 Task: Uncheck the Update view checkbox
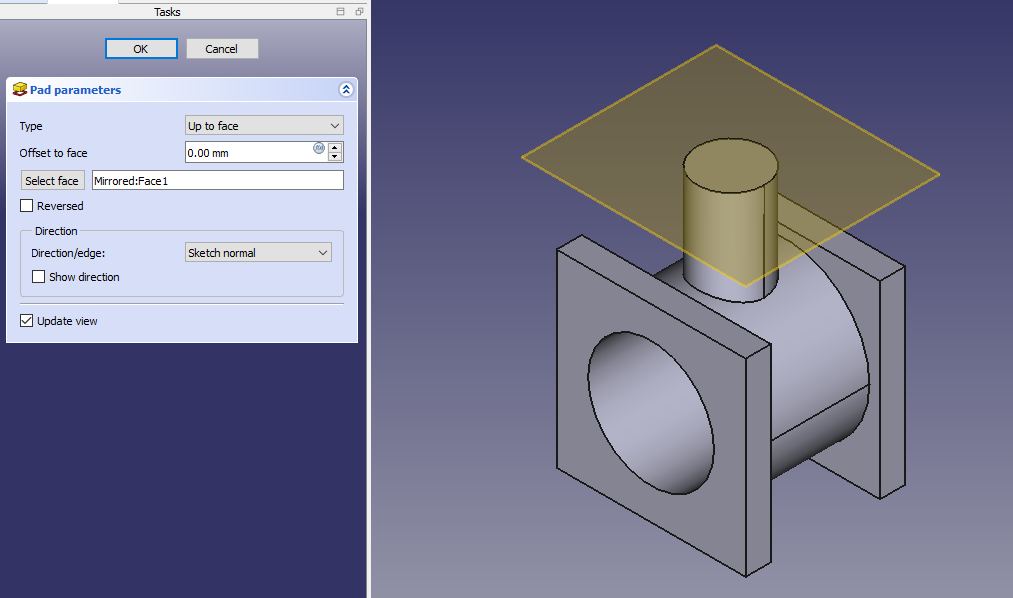pyautogui.click(x=27, y=321)
